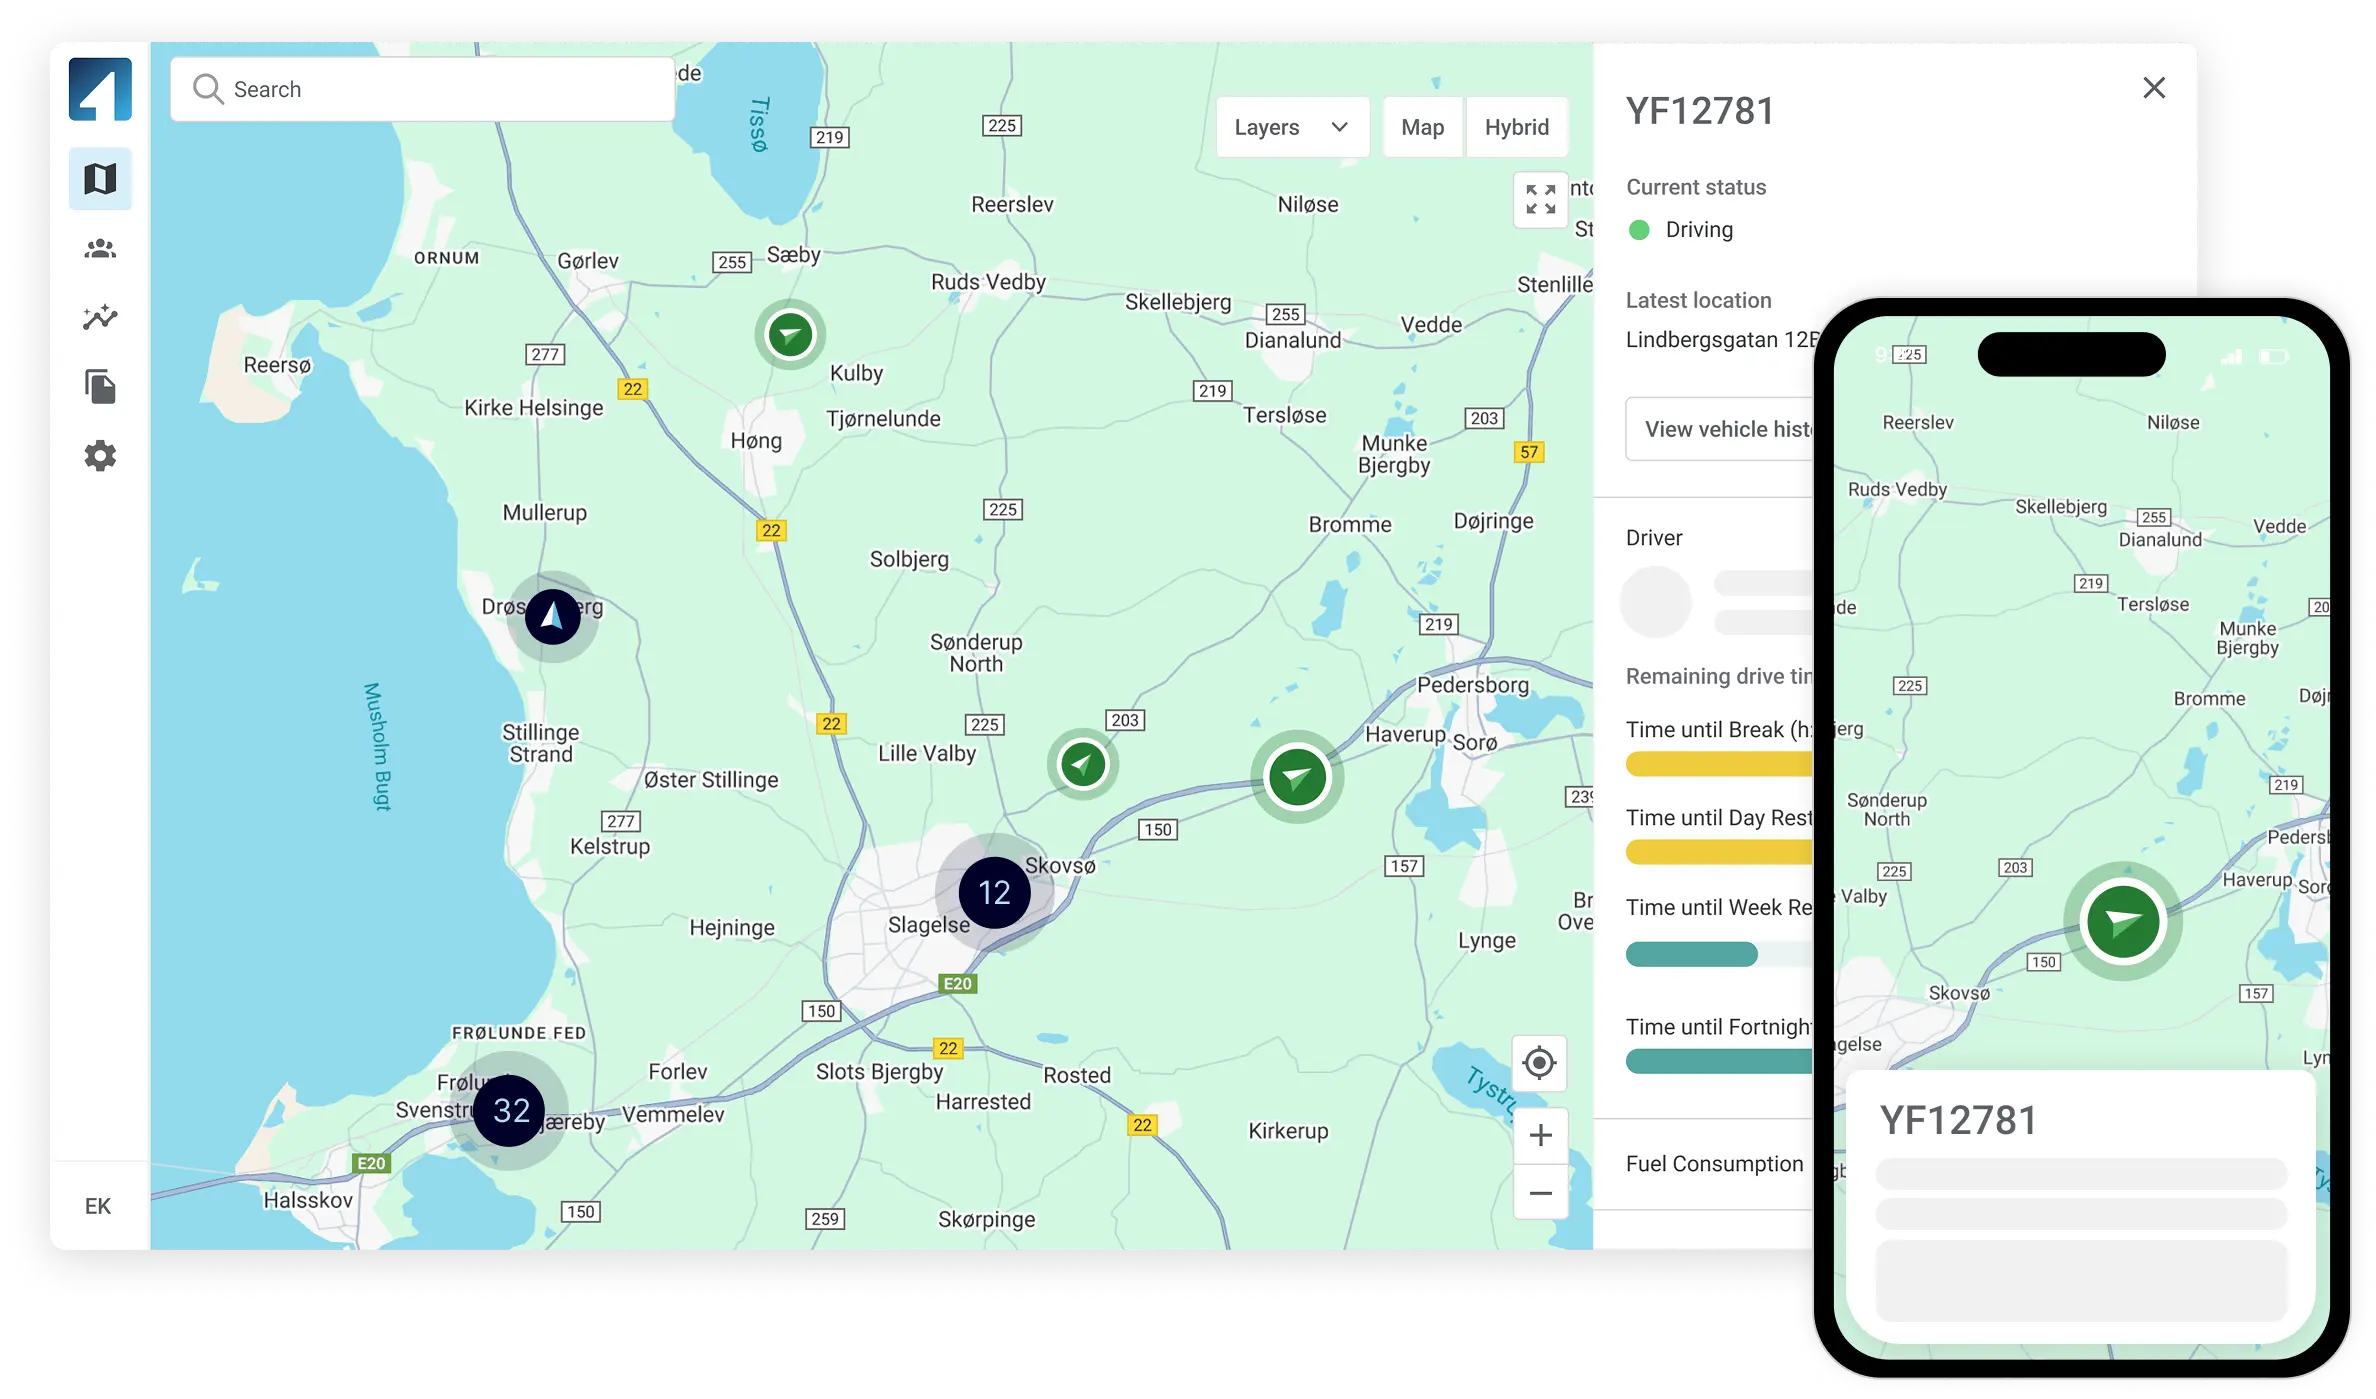Select the green vehicle marker near Kulby
2376x1399 pixels.
click(x=790, y=334)
